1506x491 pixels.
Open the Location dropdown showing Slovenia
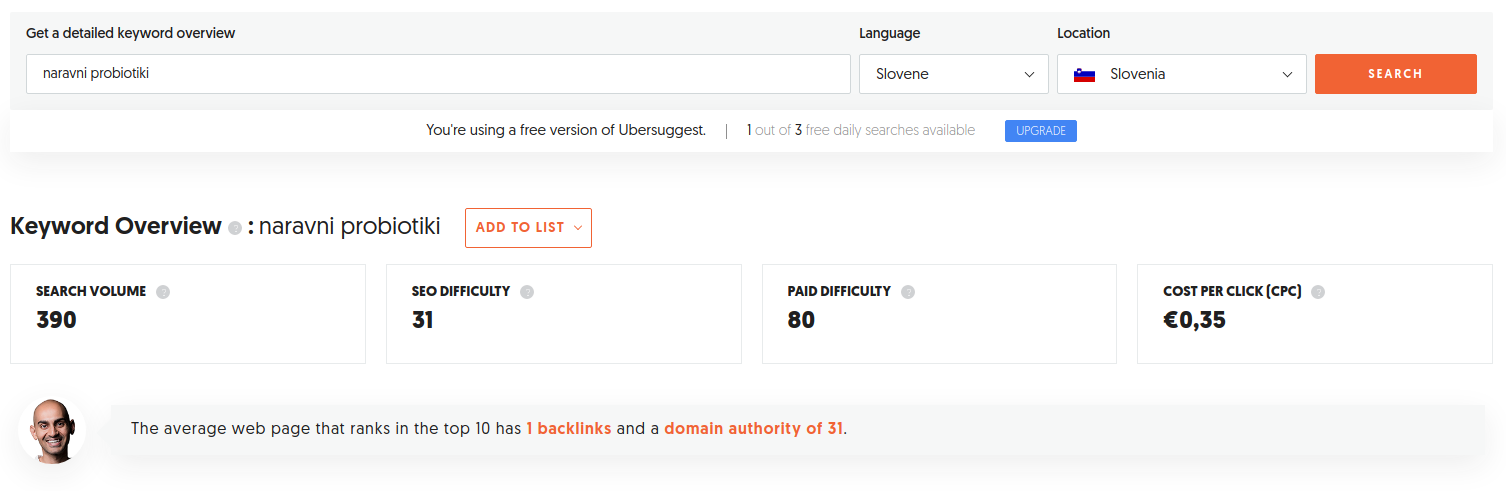1182,74
